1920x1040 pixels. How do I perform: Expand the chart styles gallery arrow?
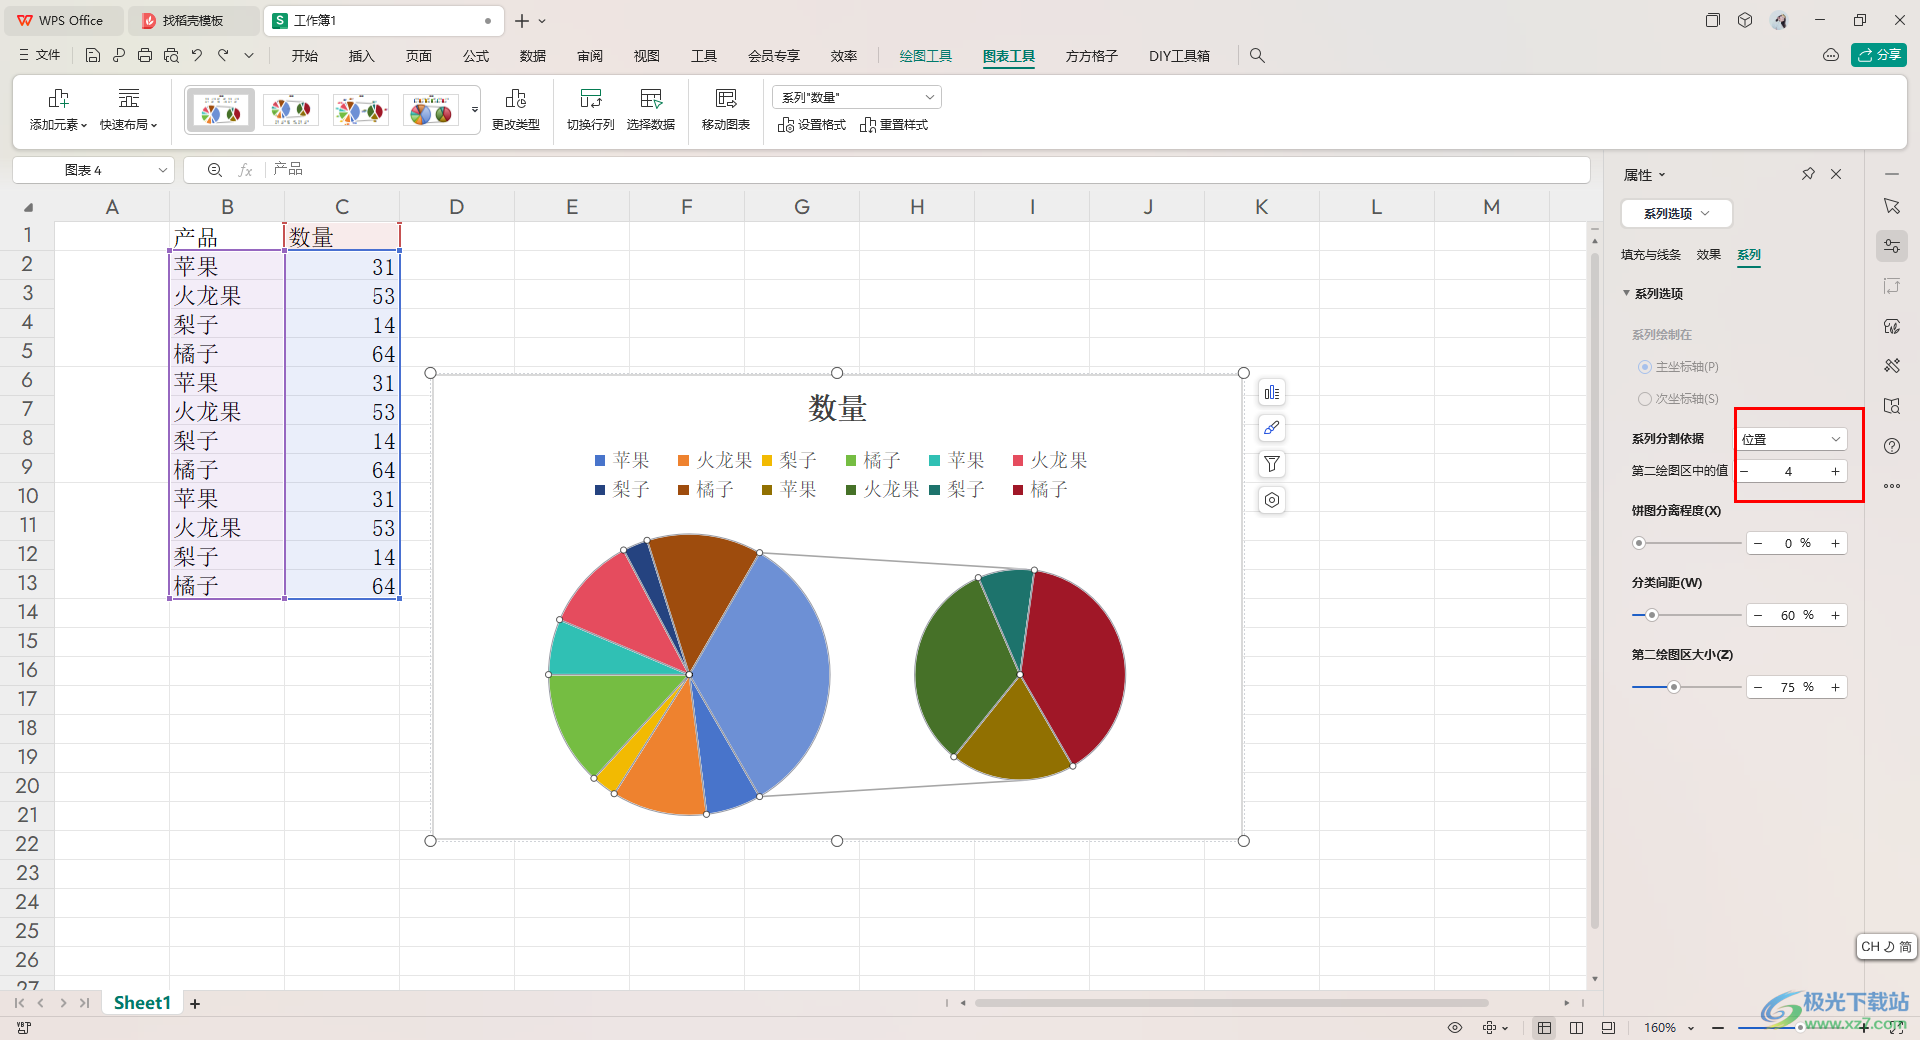475,110
